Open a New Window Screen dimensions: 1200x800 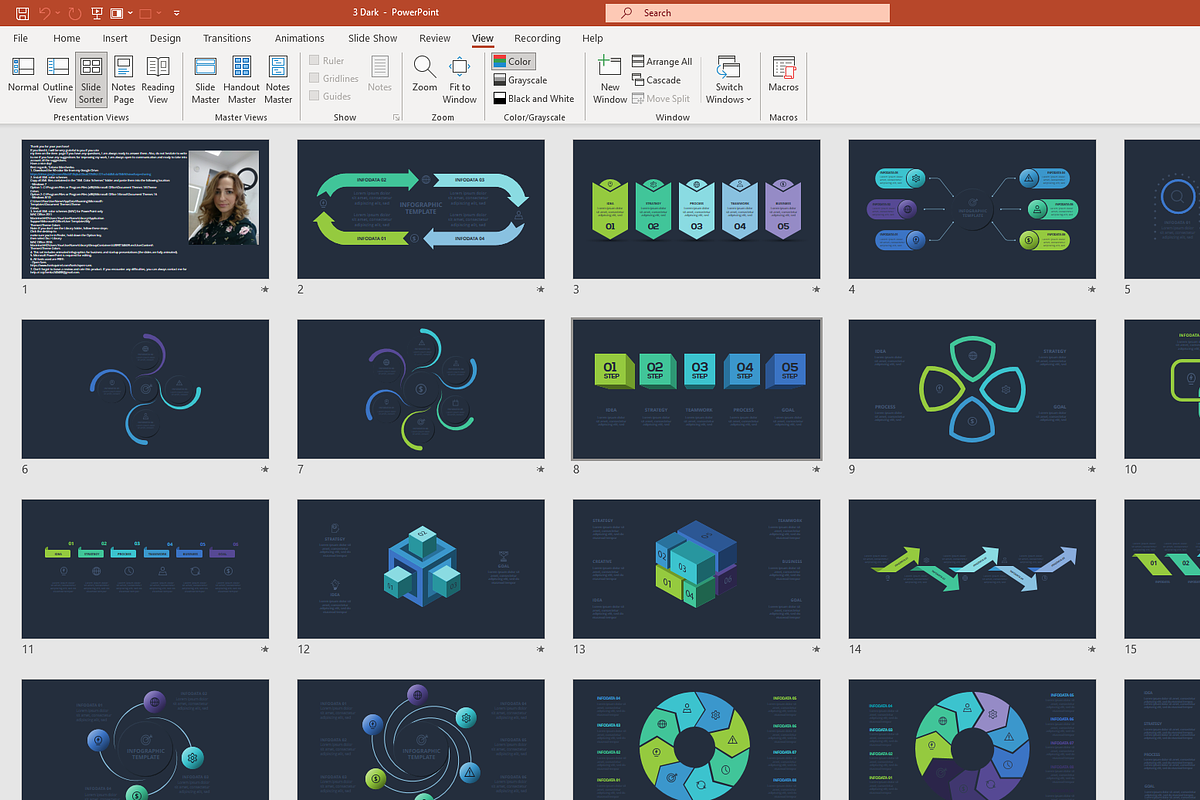(610, 80)
